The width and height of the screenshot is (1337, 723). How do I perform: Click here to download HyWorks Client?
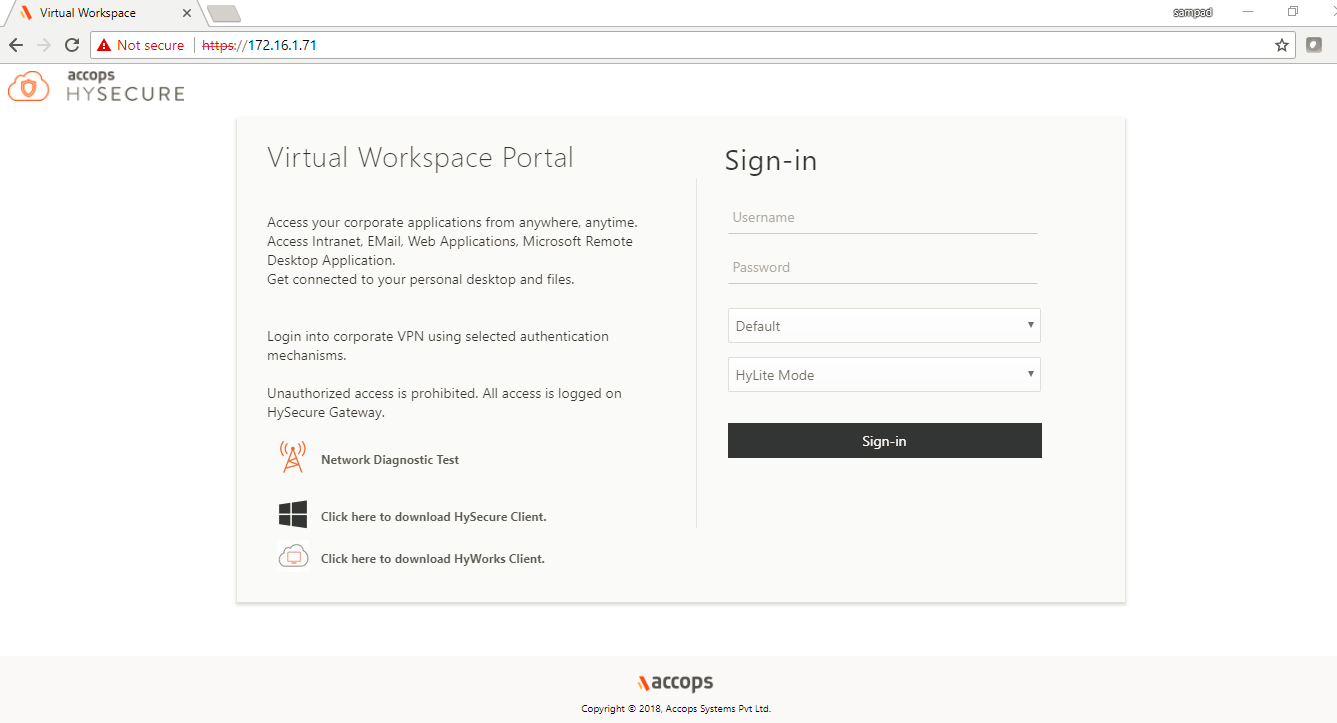click(x=433, y=559)
